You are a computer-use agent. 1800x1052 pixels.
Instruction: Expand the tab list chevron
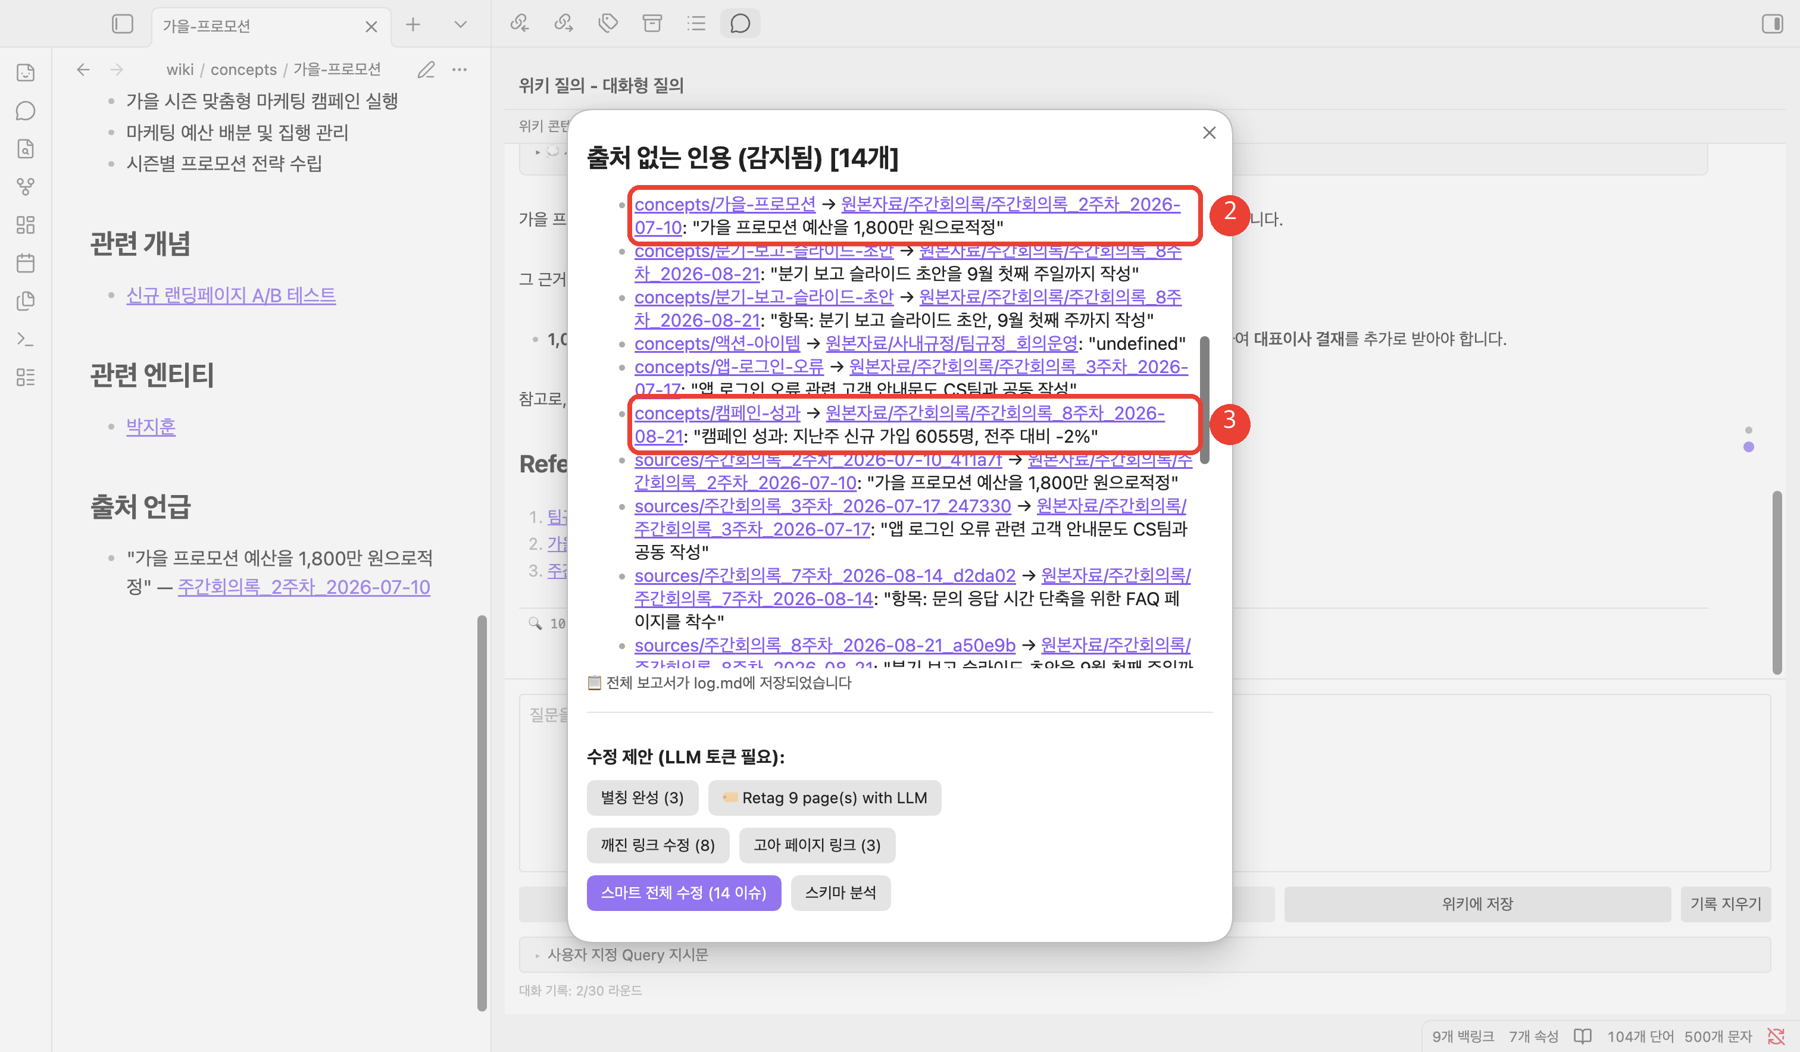[x=460, y=25]
